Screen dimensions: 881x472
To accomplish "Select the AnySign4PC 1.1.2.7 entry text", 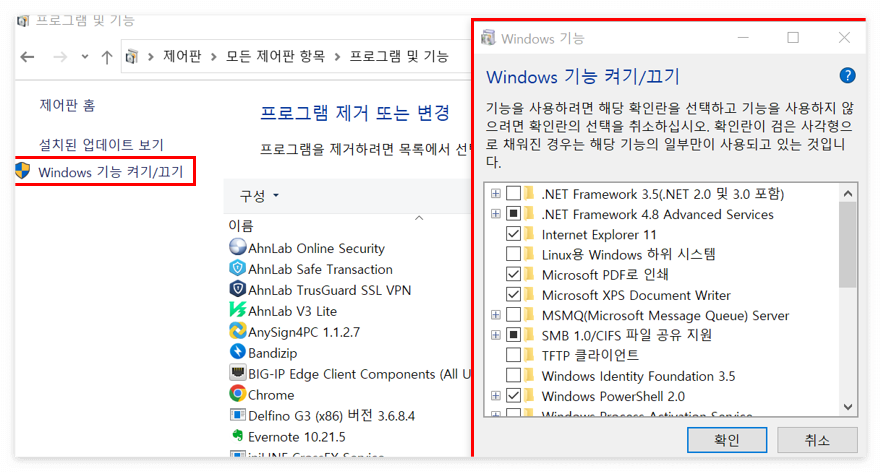I will [x=304, y=332].
